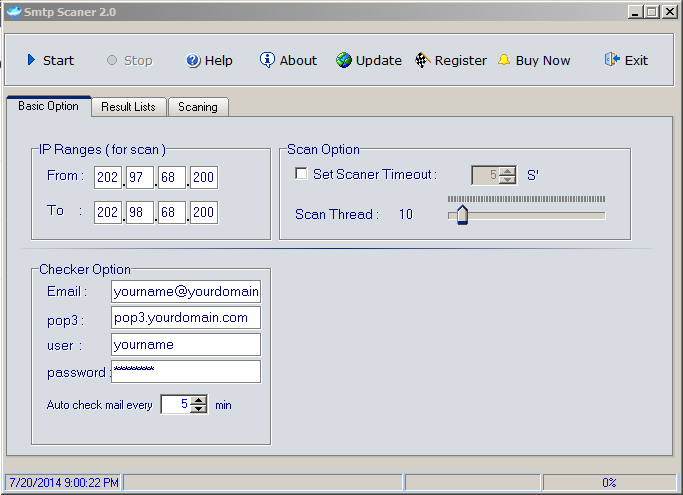The height and width of the screenshot is (495, 683).
Task: Increase auto check mail interval up arrow
Action: tap(199, 401)
